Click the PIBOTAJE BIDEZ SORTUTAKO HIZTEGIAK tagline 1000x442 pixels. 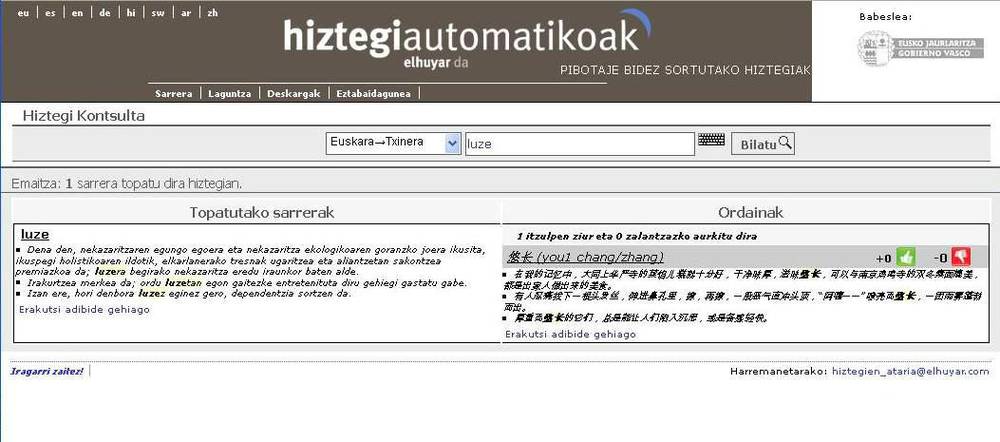click(685, 70)
